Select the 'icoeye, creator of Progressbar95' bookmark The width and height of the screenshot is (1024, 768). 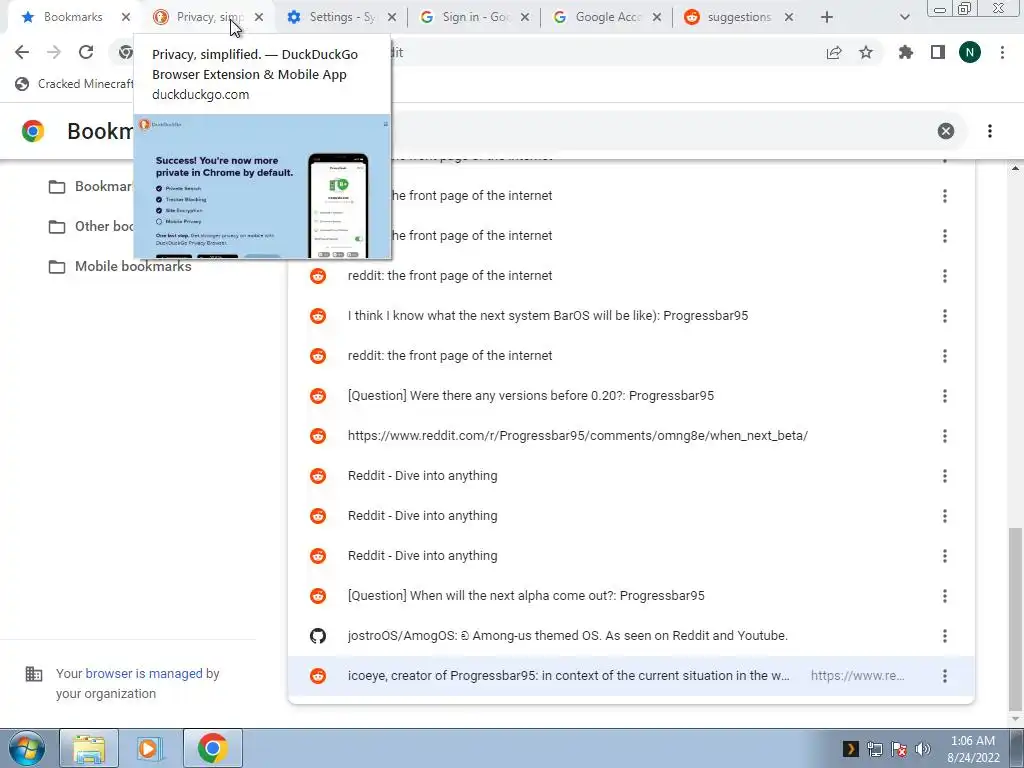point(631,676)
